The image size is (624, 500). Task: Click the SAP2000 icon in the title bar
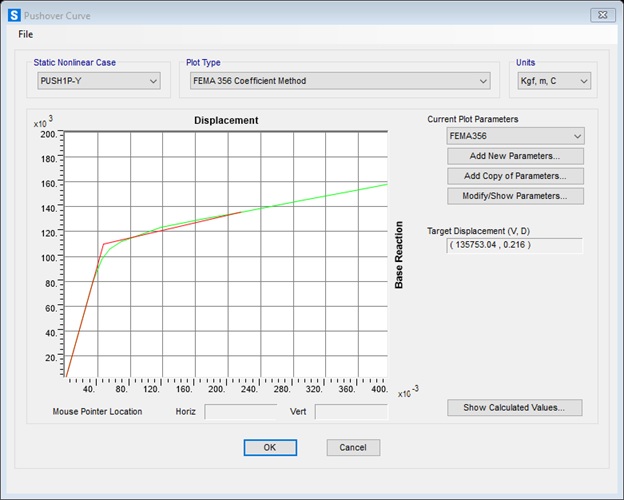(13, 15)
